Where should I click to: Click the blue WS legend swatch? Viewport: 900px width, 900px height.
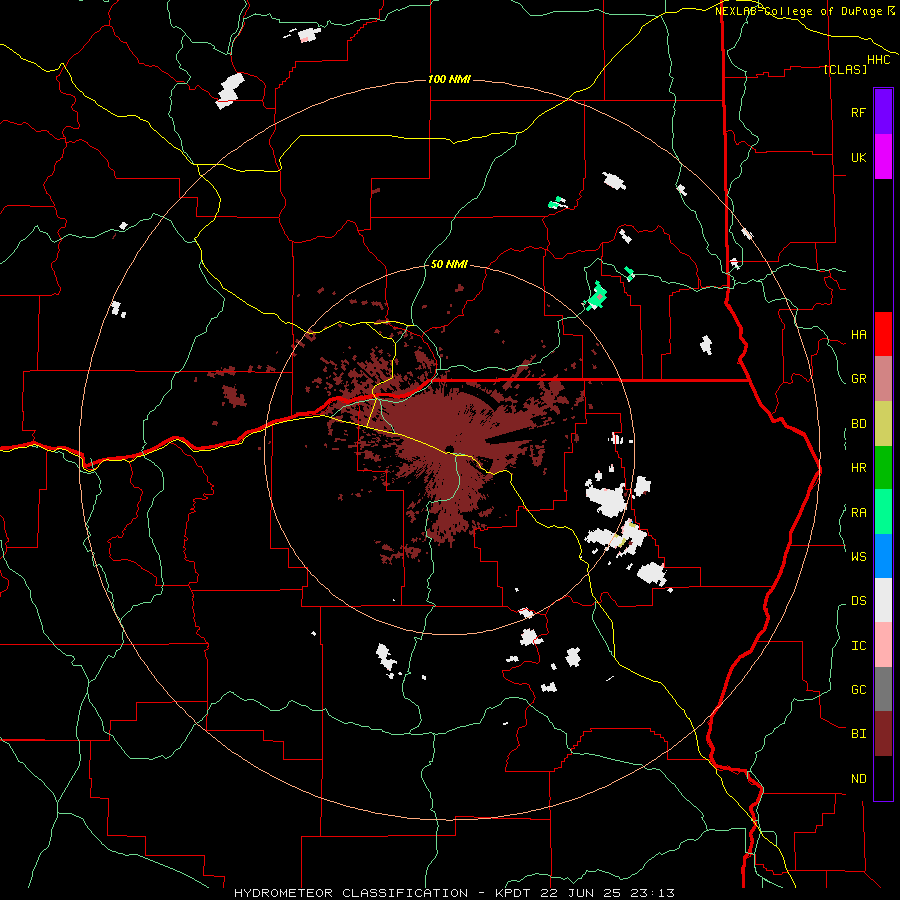pos(883,556)
